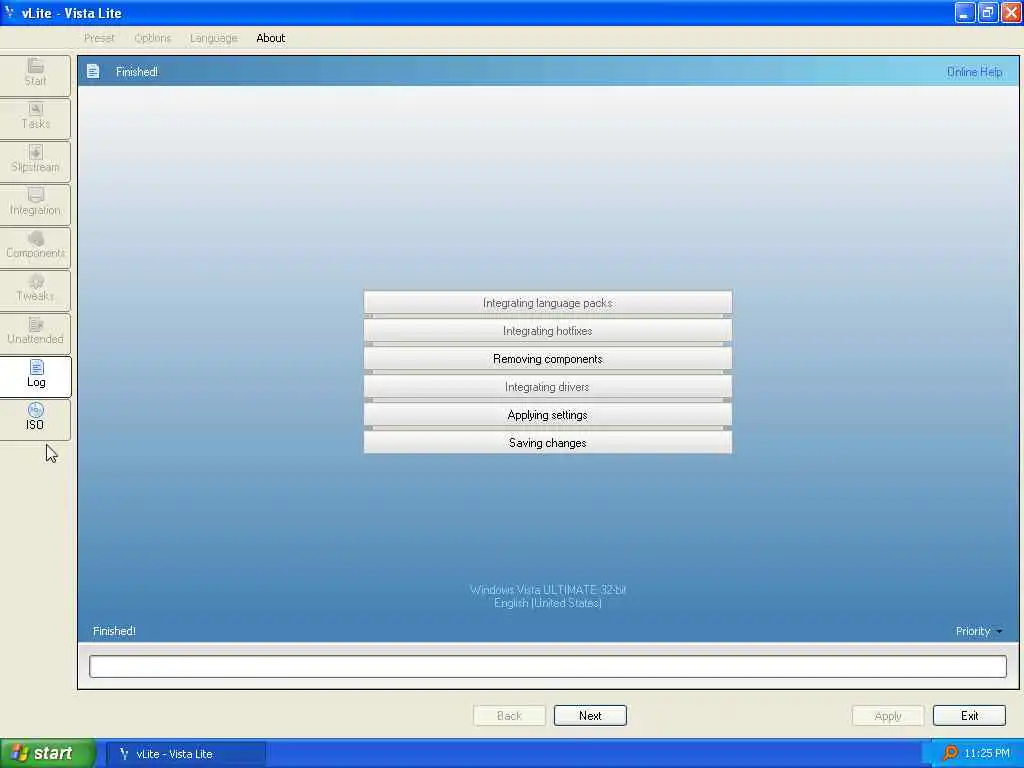Click the Integrating hotfixes step
Viewport: 1024px width, 768px height.
[547, 331]
